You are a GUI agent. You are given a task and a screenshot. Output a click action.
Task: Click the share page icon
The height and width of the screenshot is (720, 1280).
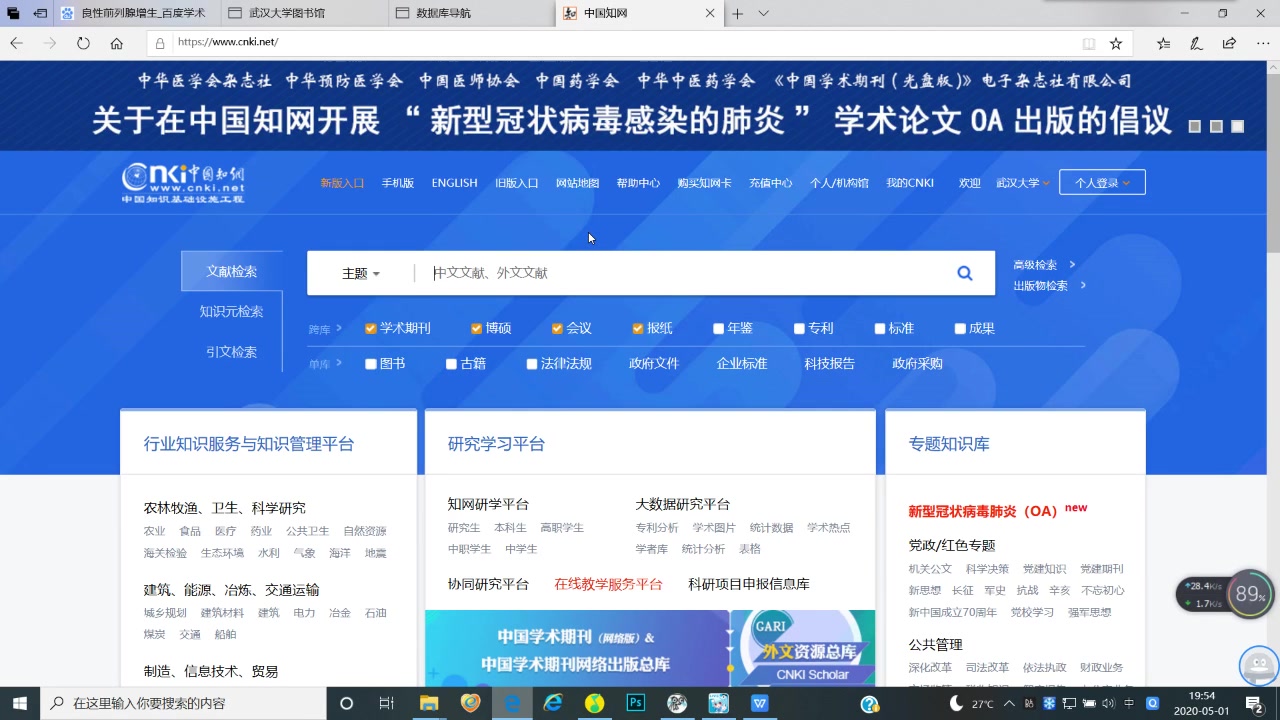click(1229, 43)
